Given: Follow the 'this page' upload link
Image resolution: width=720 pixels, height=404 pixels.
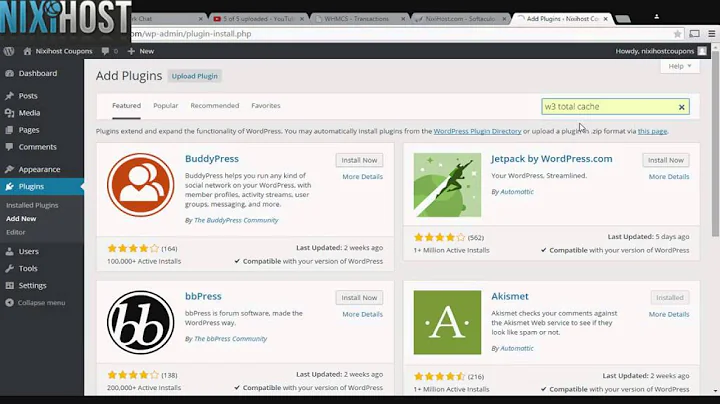Looking at the screenshot, I should [652, 131].
